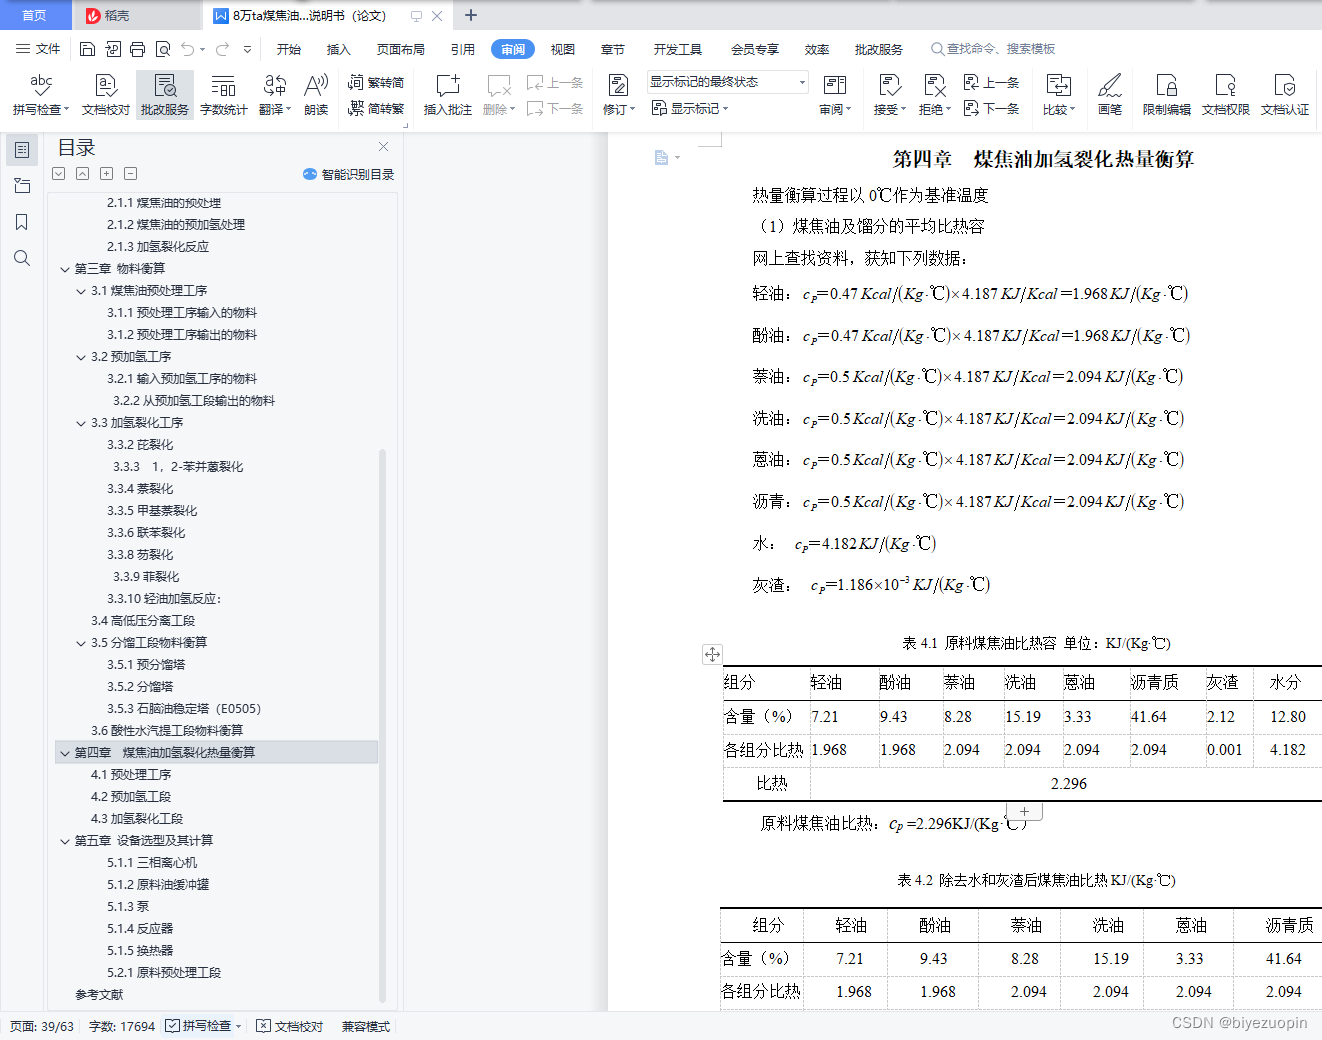Open new document tab with plus button
This screenshot has height=1040, width=1322.
coord(471,15)
